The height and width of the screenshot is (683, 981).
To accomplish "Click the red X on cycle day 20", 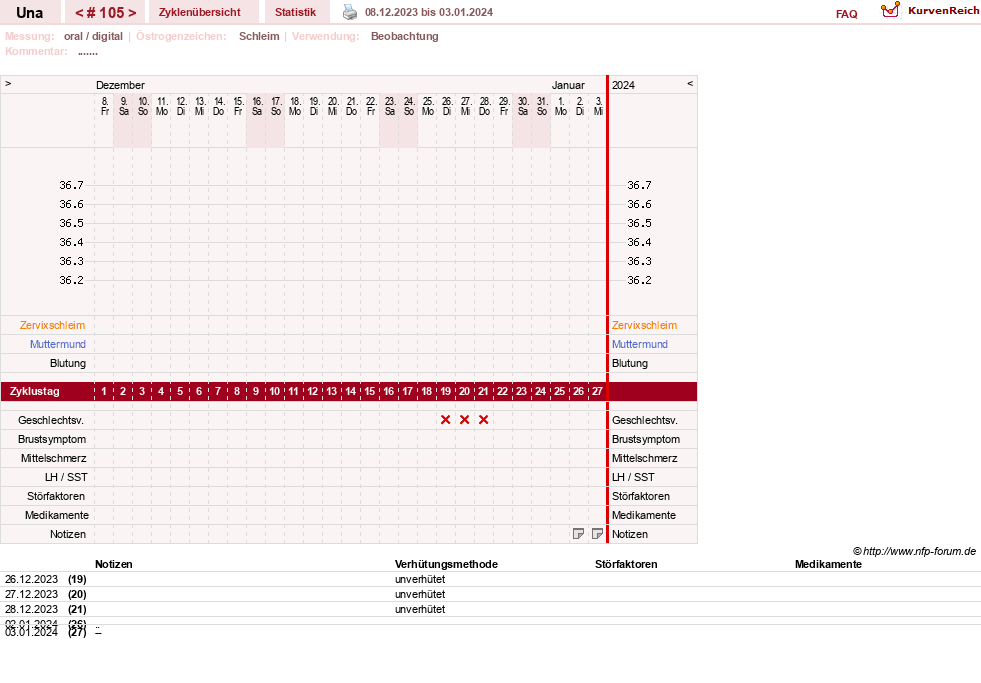I will click(464, 420).
